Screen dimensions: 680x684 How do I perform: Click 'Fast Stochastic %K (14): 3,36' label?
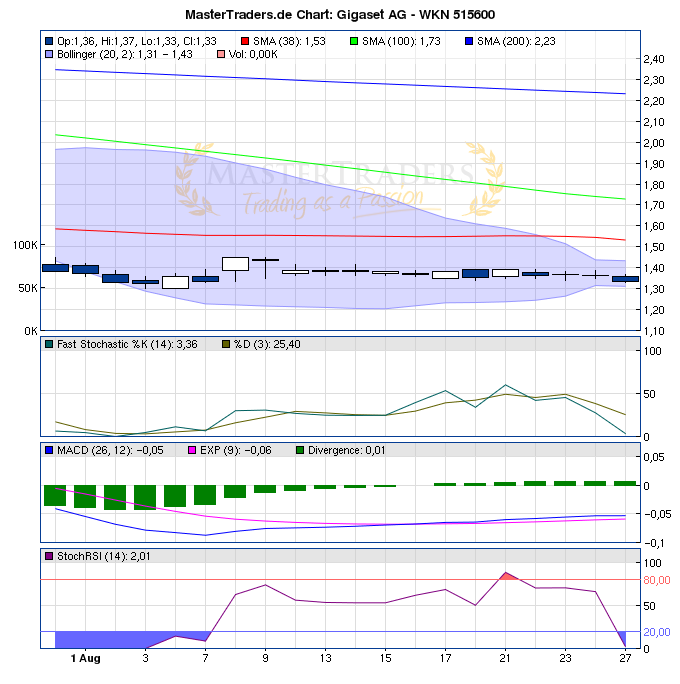point(127,344)
